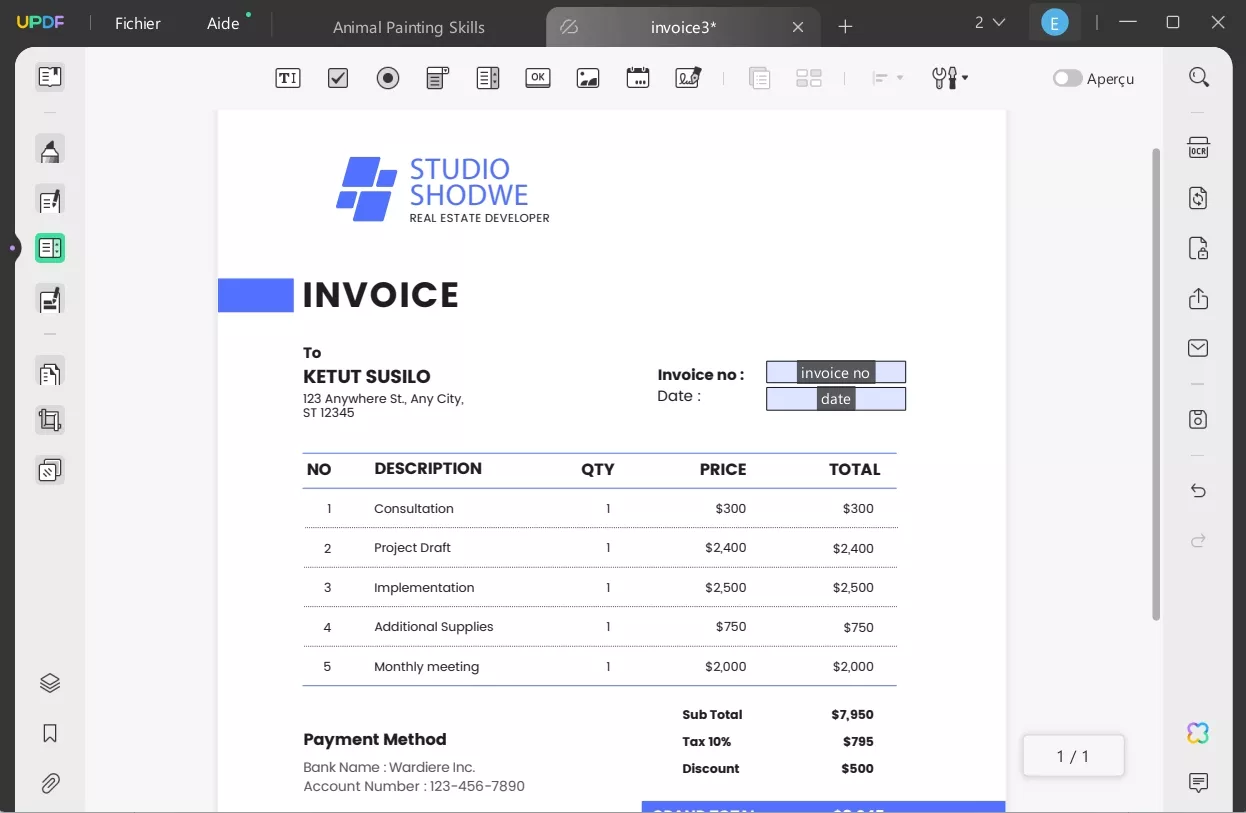Click the Consultation description text

coord(414,508)
